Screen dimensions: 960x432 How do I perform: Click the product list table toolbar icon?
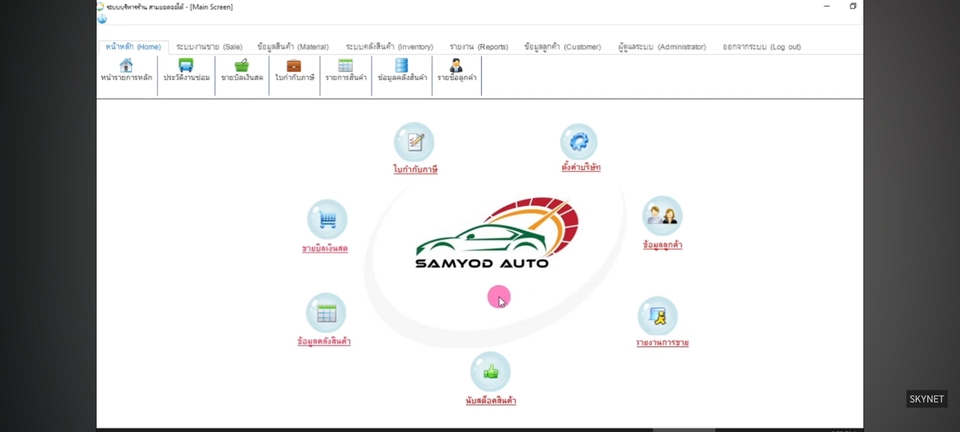345,66
